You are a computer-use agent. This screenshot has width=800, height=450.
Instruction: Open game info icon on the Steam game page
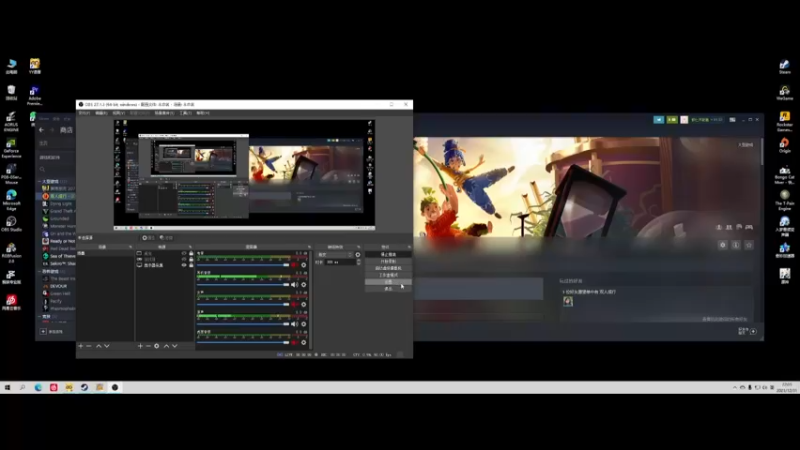point(736,245)
